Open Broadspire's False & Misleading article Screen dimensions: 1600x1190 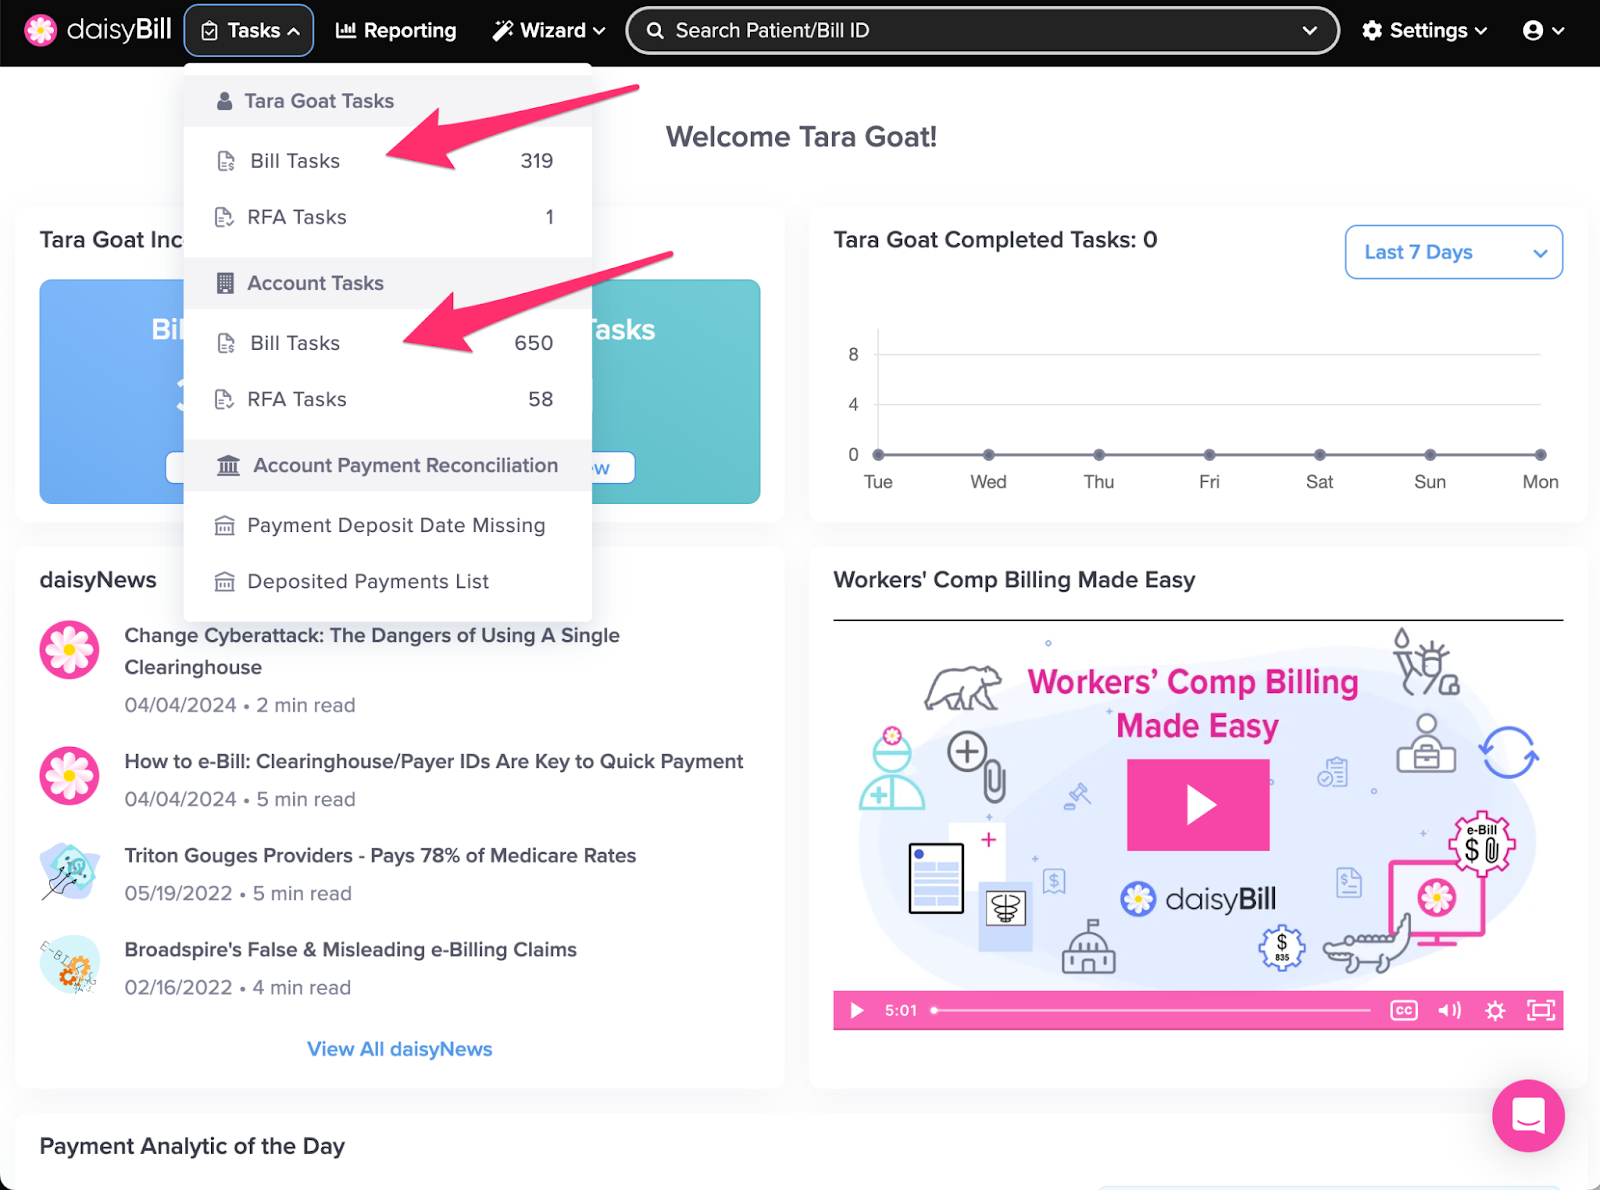tap(351, 949)
